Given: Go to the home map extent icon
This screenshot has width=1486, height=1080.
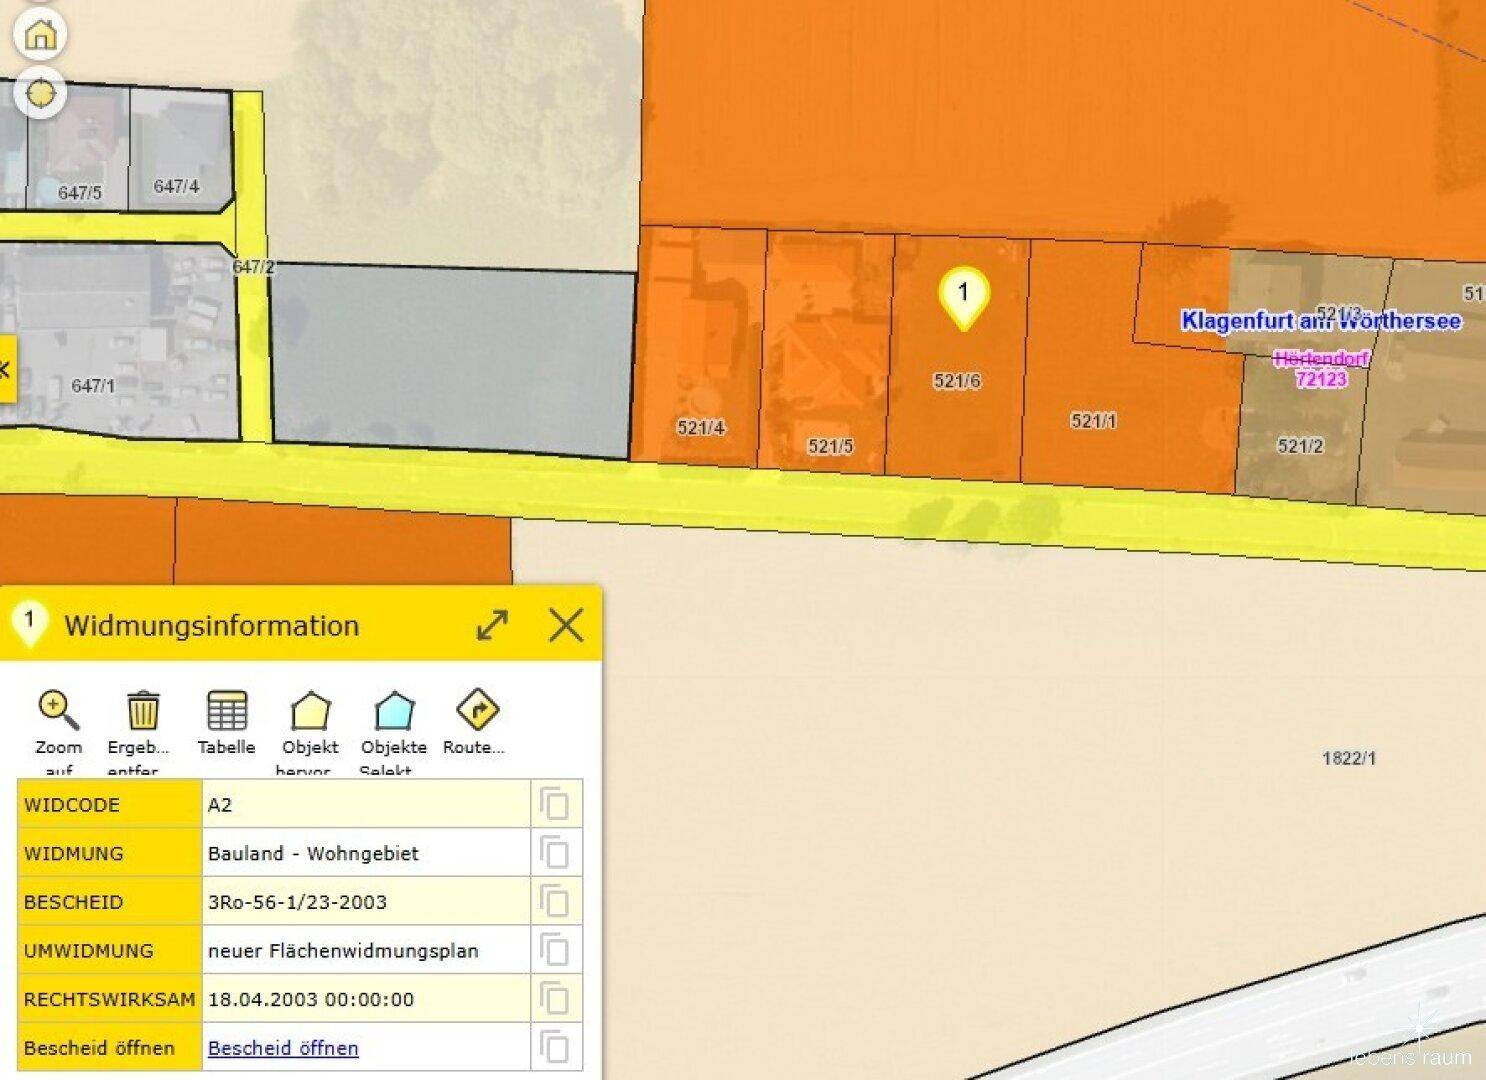Looking at the screenshot, I should (40, 34).
